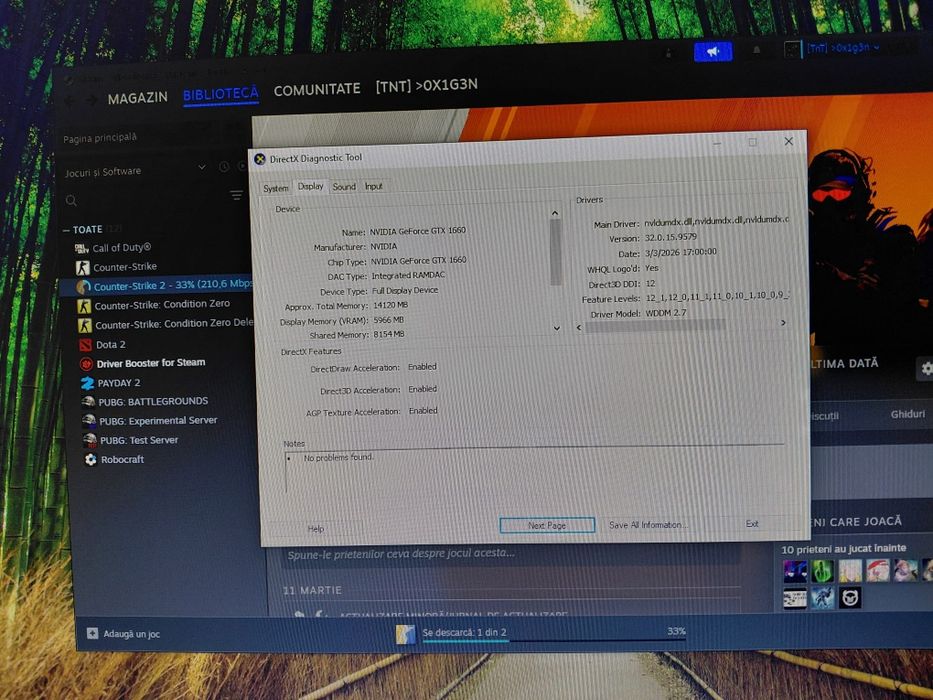This screenshot has height=700, width=933.
Task: Click the download progress bar at 33%
Action: pyautogui.click(x=554, y=640)
